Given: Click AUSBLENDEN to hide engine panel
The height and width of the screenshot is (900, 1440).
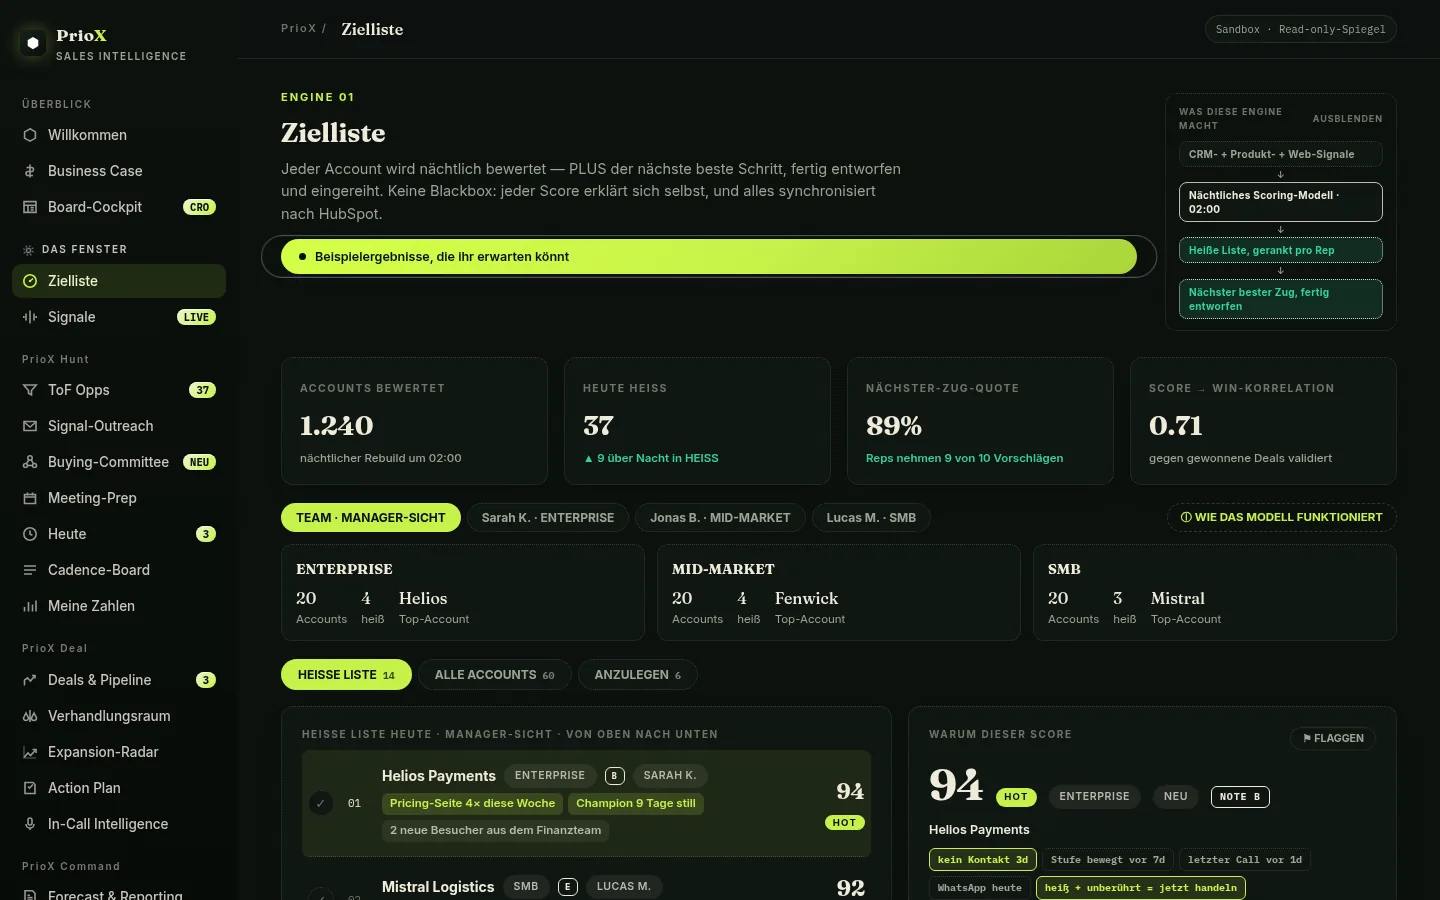Looking at the screenshot, I should pyautogui.click(x=1347, y=119).
